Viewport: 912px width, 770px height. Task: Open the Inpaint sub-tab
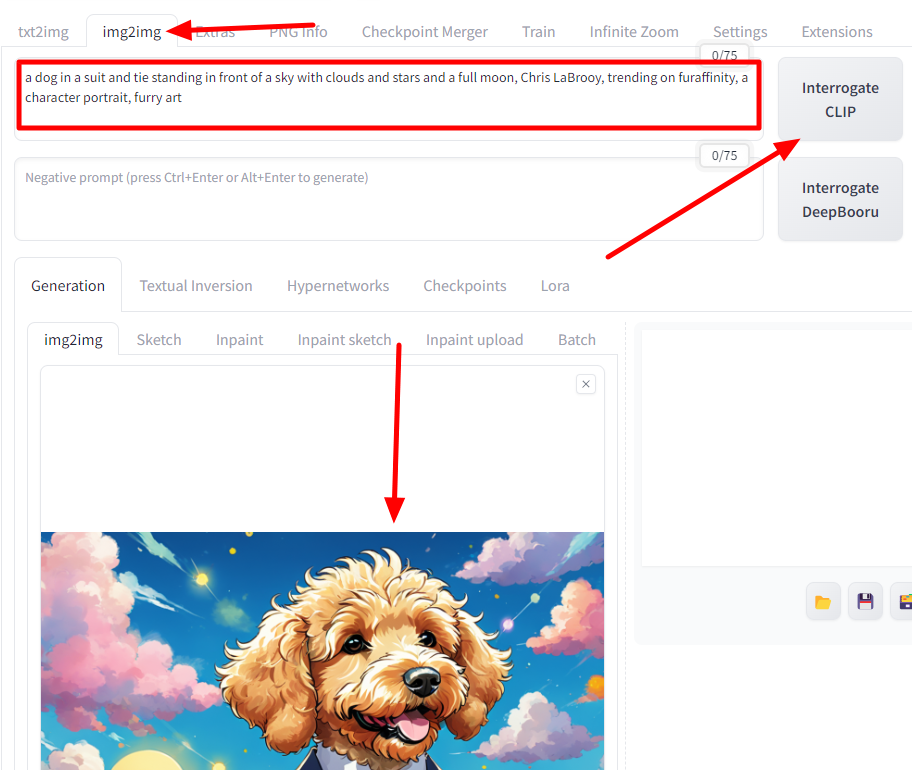(240, 340)
